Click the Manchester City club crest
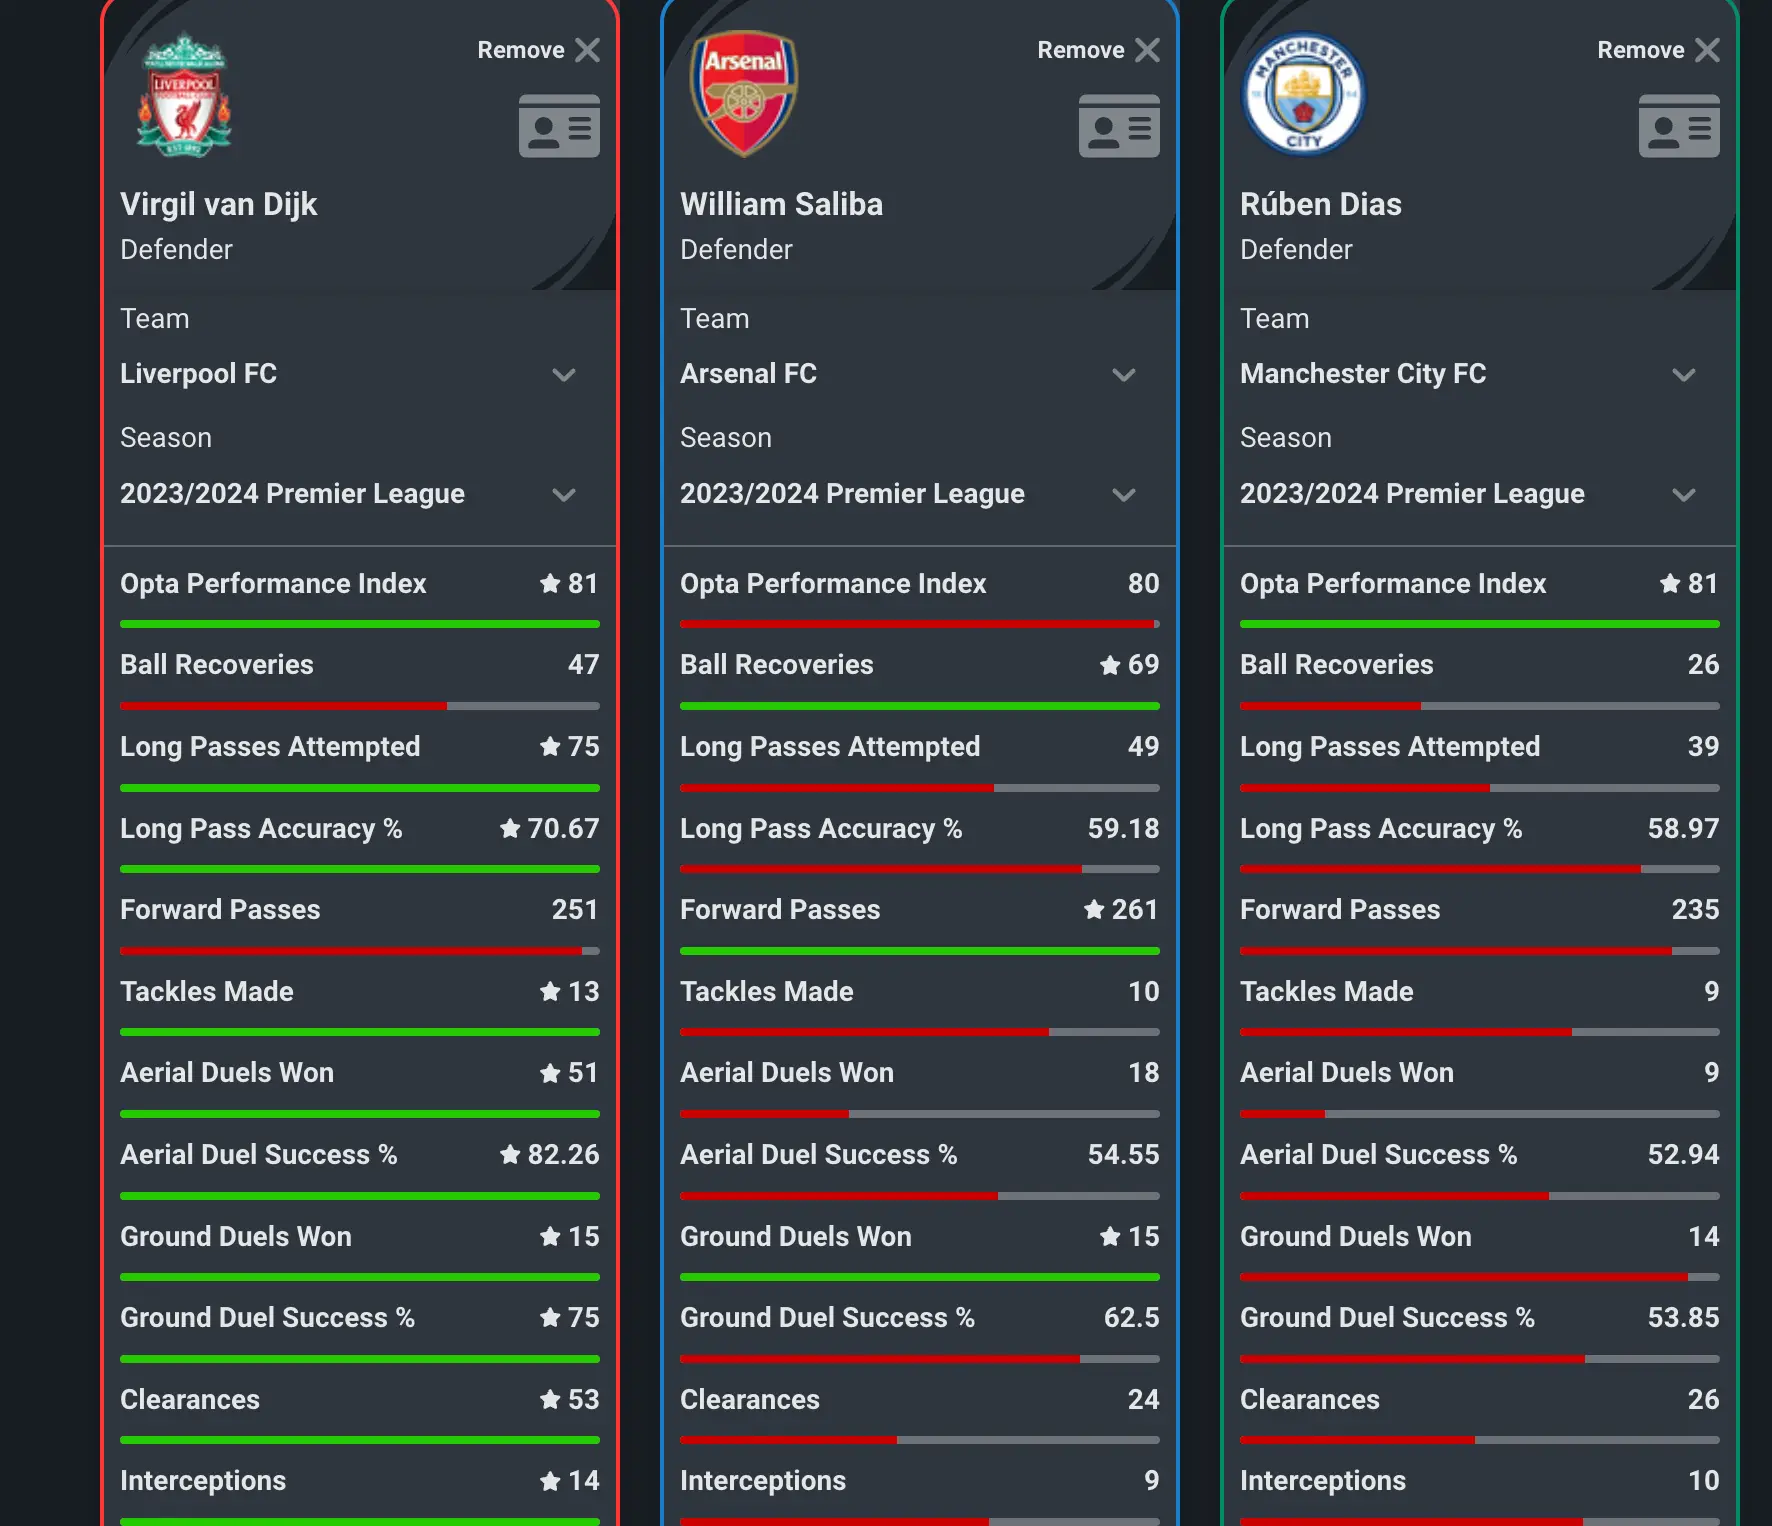The height and width of the screenshot is (1526, 1772). pos(1301,96)
